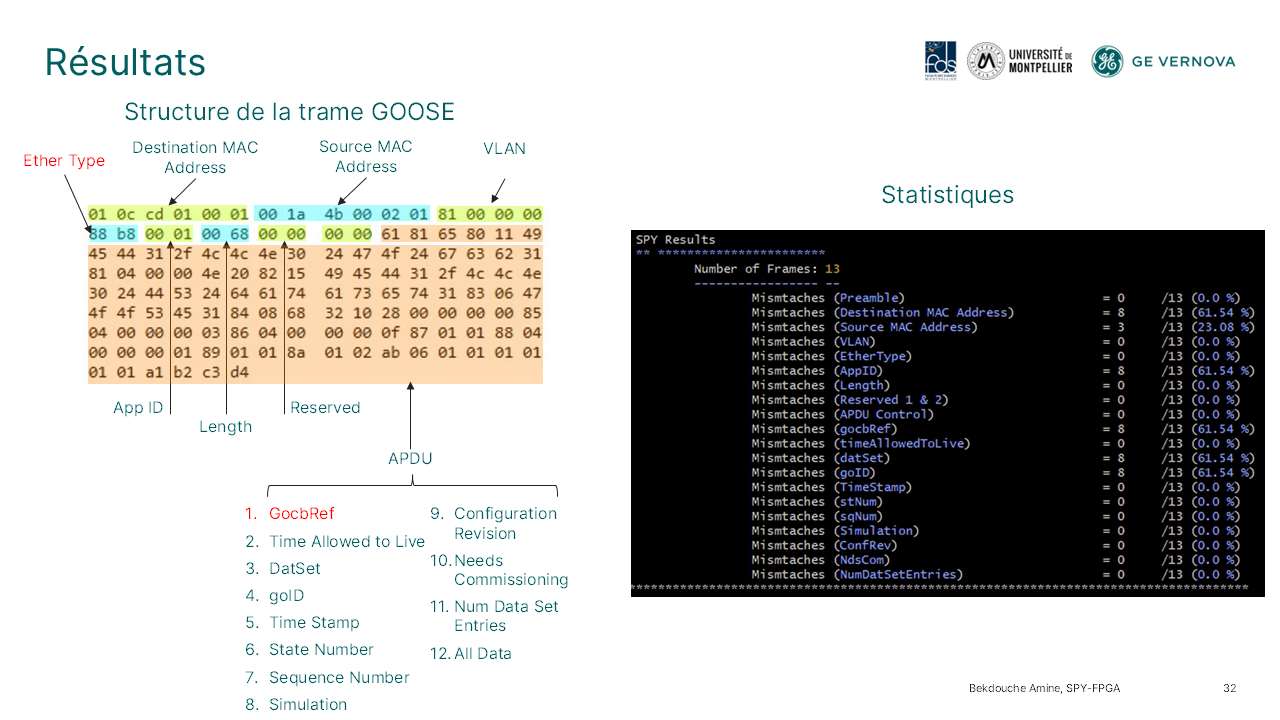1280x720 pixels.
Task: Click the red GocbRef list item
Action: click(x=301, y=514)
